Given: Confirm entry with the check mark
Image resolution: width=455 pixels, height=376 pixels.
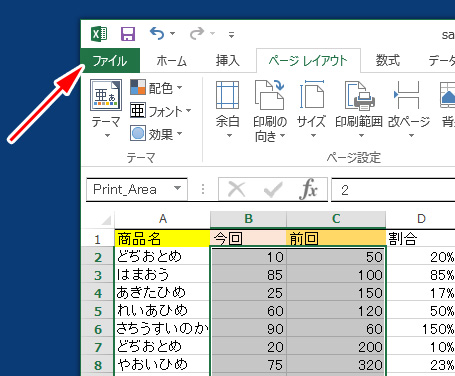Looking at the screenshot, I should click(273, 190).
